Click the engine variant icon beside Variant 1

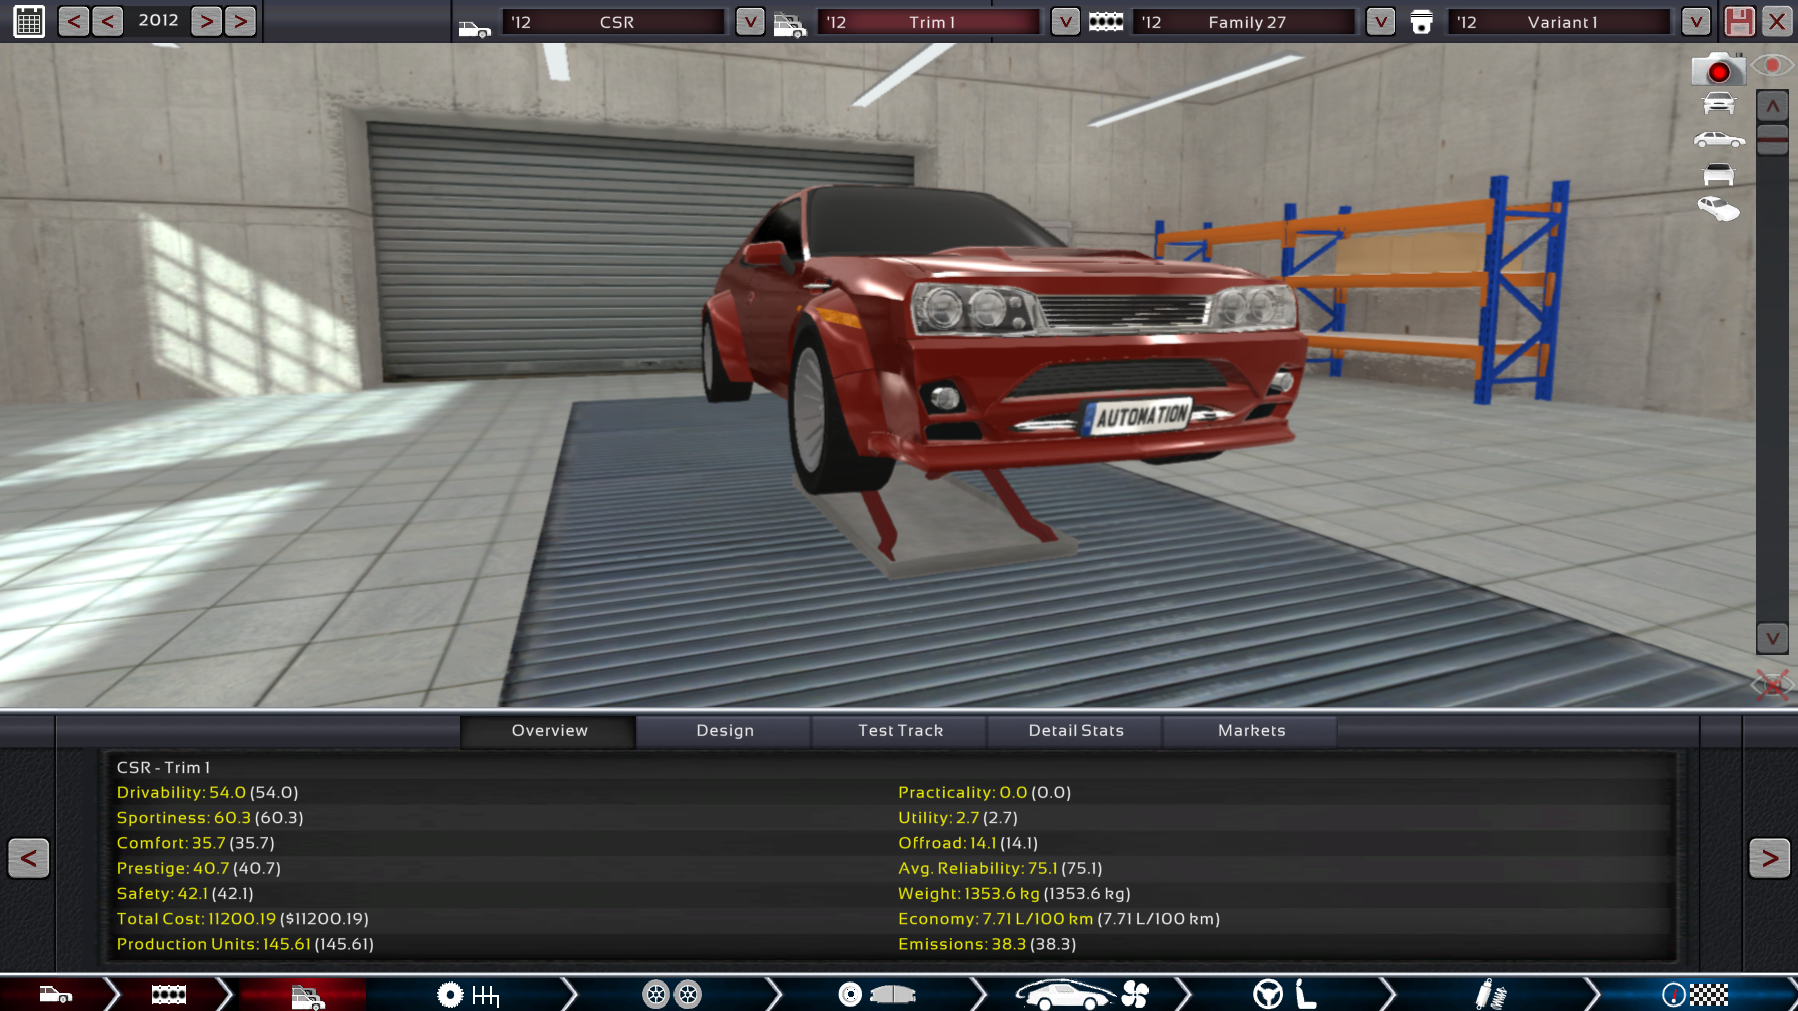click(1421, 22)
